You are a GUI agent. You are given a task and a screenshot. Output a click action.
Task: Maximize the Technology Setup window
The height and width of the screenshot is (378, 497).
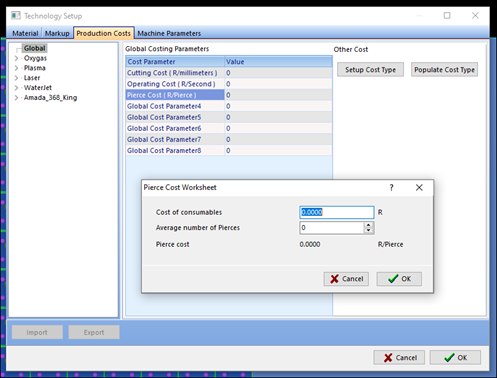(447, 16)
